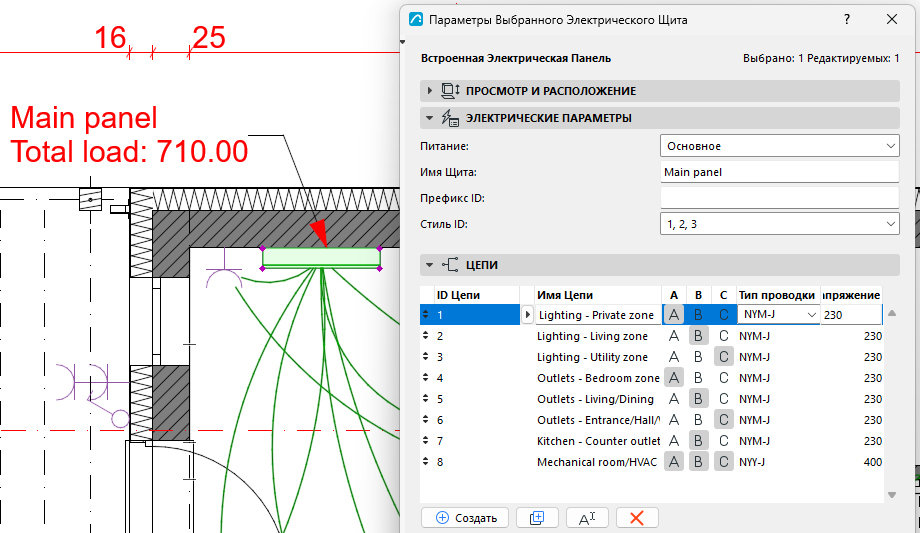
Task: Click the reorder handle for circuit 5
Action: coord(425,399)
